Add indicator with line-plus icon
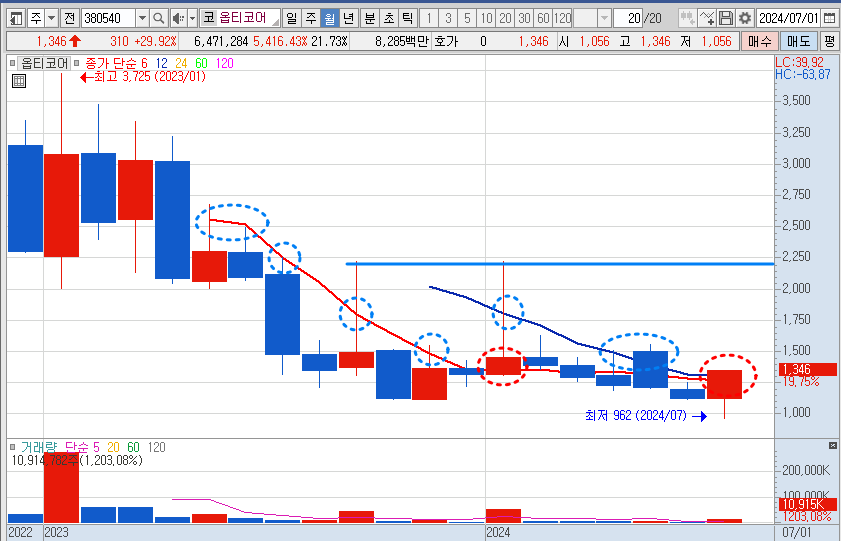 click(707, 18)
